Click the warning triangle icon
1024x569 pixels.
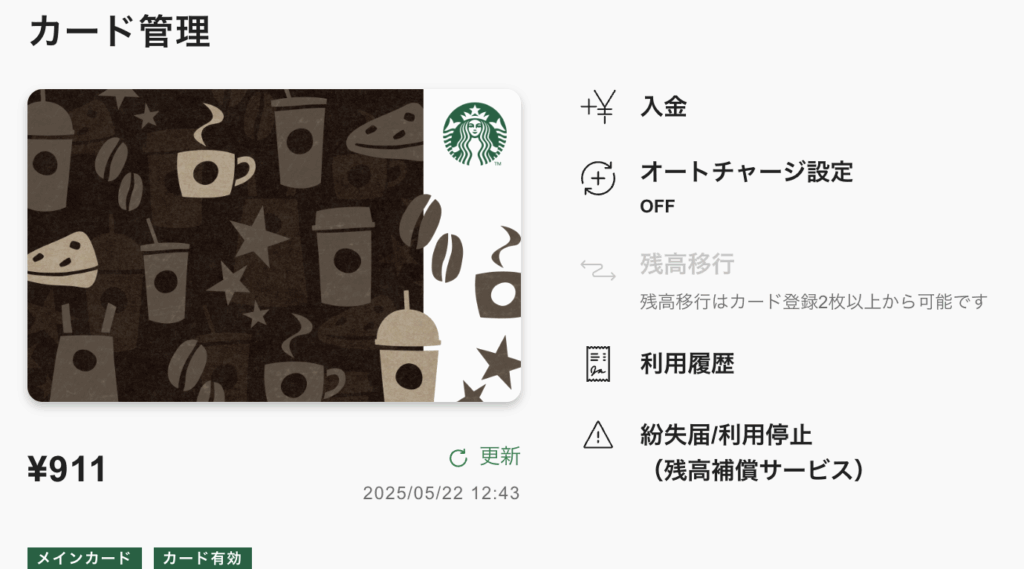point(598,435)
